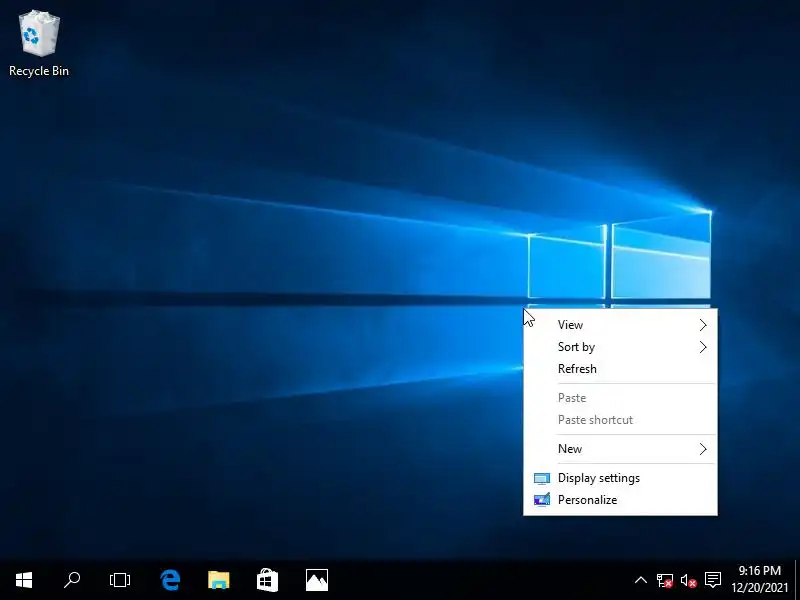The width and height of the screenshot is (800, 600).
Task: Open the Photos app from the taskbar
Action: 317,580
